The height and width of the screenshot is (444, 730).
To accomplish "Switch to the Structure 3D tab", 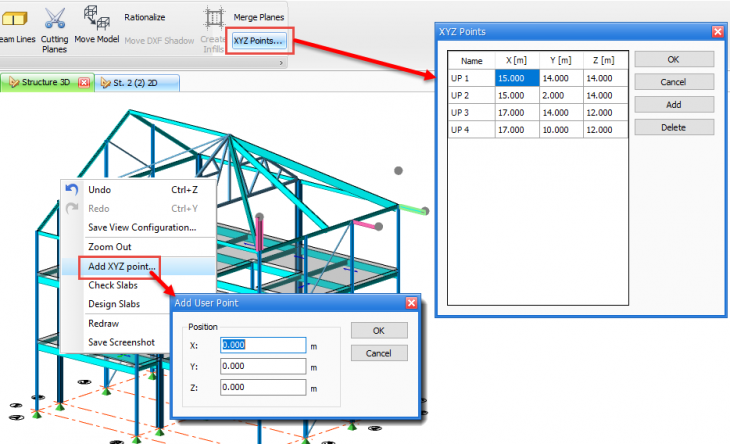I will coord(46,82).
